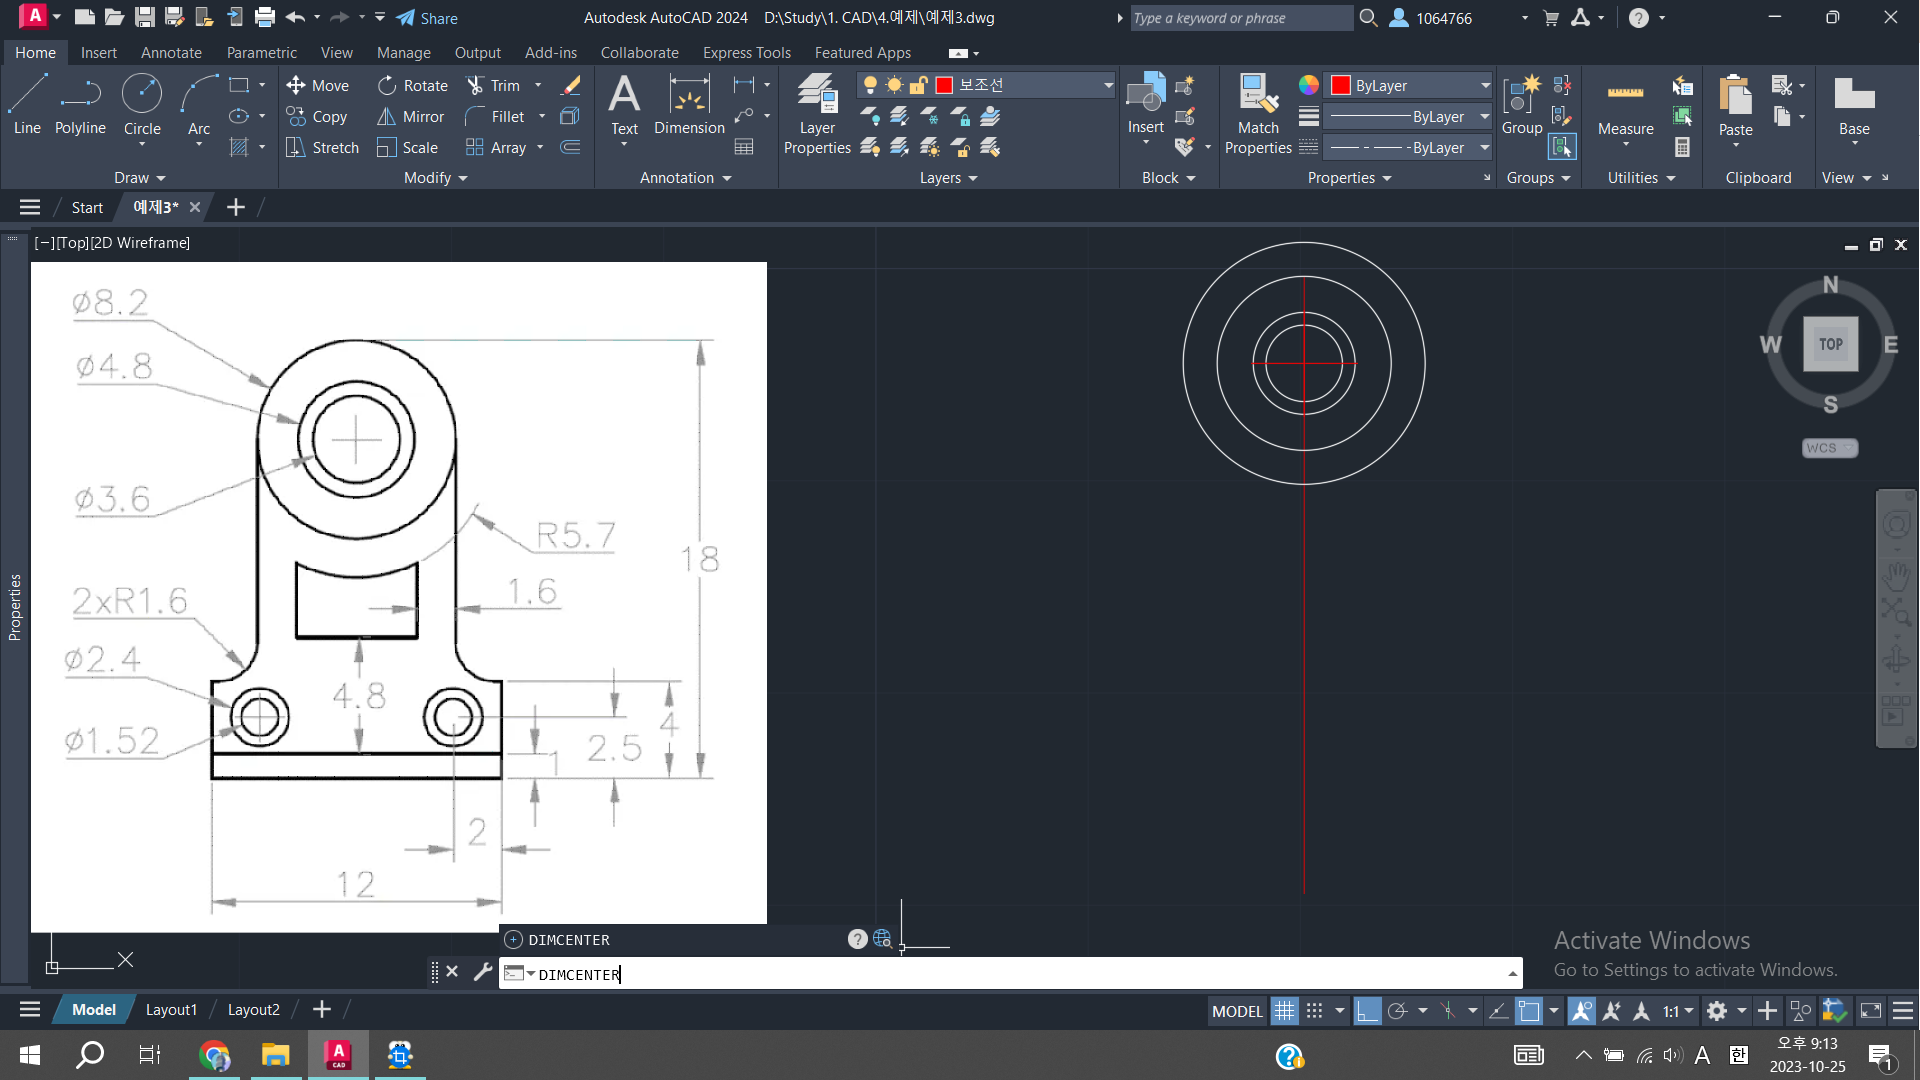The image size is (1920, 1080).
Task: Switch to the Annotate ribbon tab
Action: coord(171,53)
